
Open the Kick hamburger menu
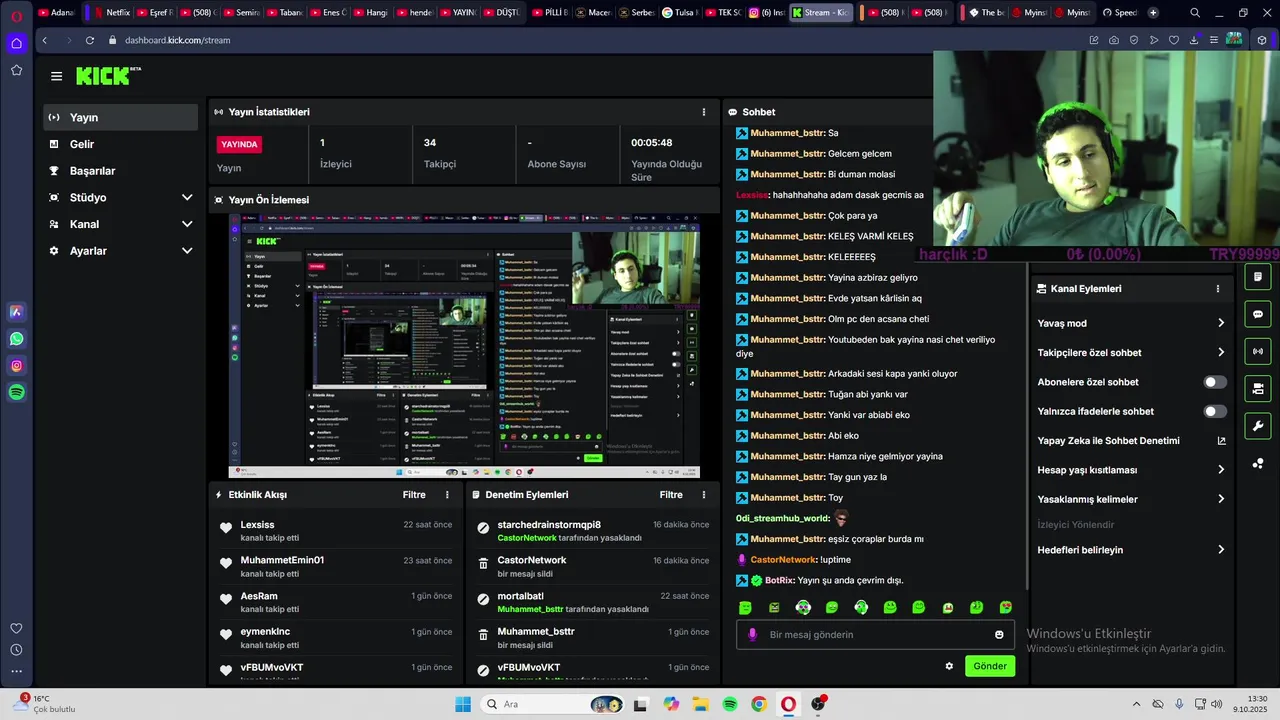56,76
